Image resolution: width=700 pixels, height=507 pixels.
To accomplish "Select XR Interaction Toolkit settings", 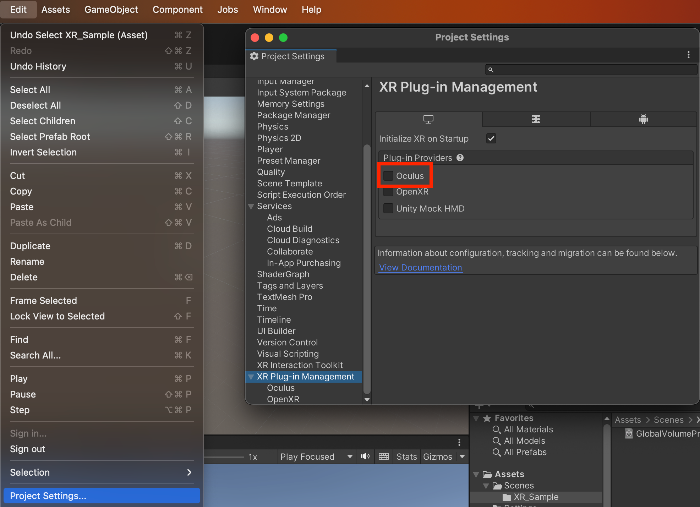I will click(300, 365).
